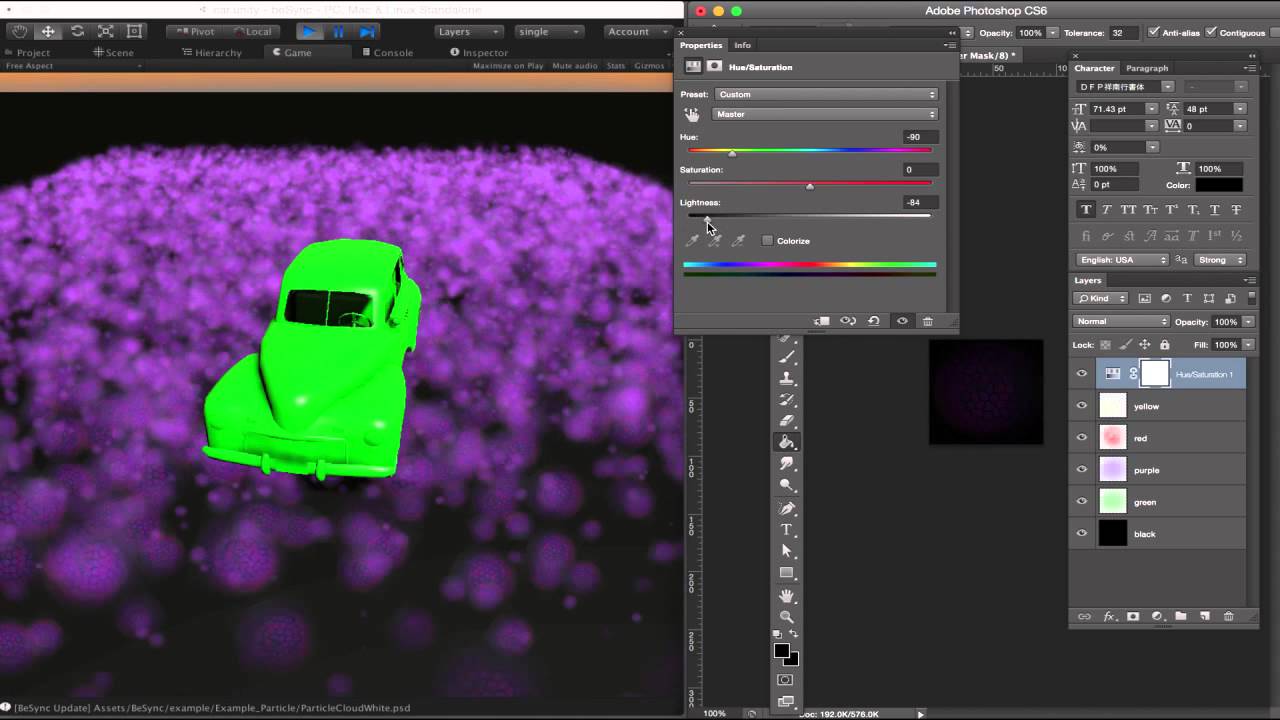Hide the black layer
The width and height of the screenshot is (1280, 720).
pyautogui.click(x=1081, y=534)
